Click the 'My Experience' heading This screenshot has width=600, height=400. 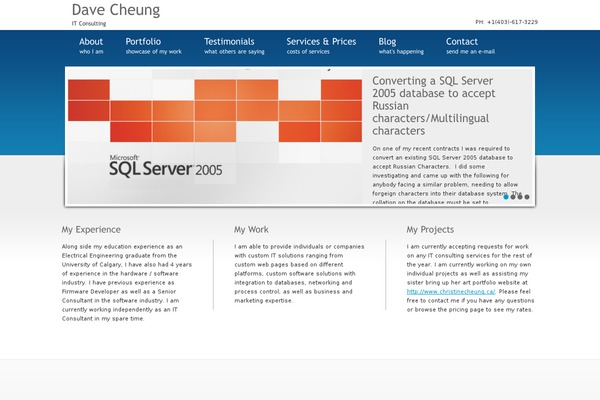tap(91, 230)
